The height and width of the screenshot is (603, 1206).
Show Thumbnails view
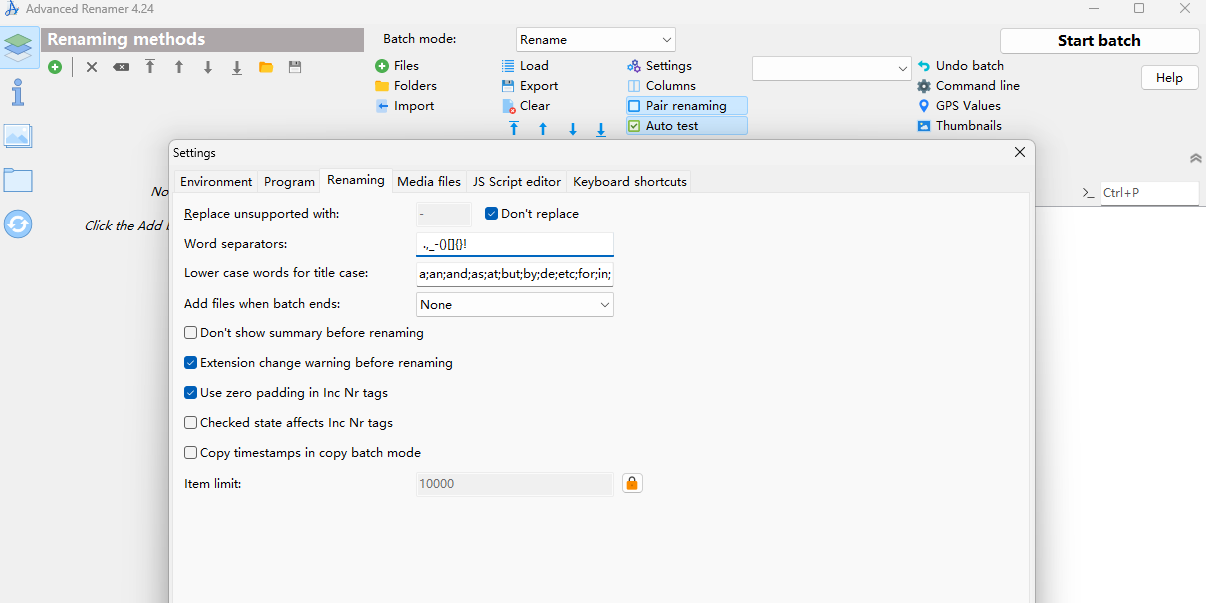[x=960, y=125]
